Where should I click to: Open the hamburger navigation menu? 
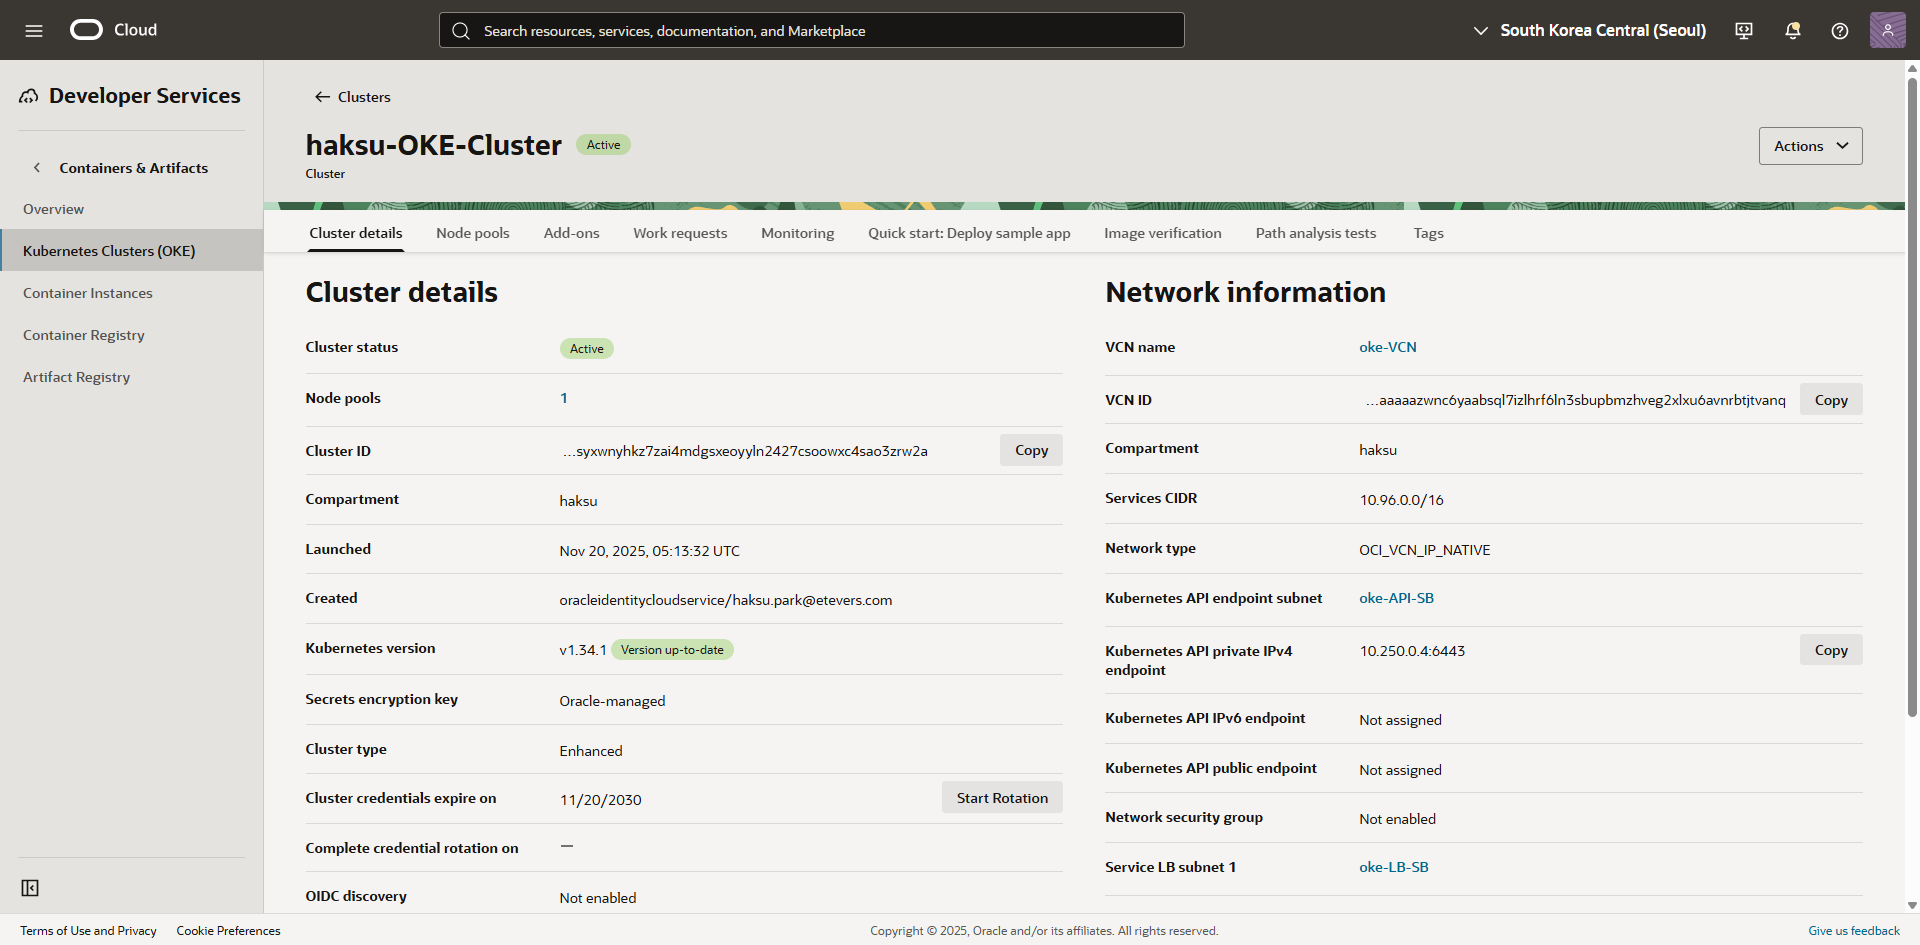(x=34, y=30)
